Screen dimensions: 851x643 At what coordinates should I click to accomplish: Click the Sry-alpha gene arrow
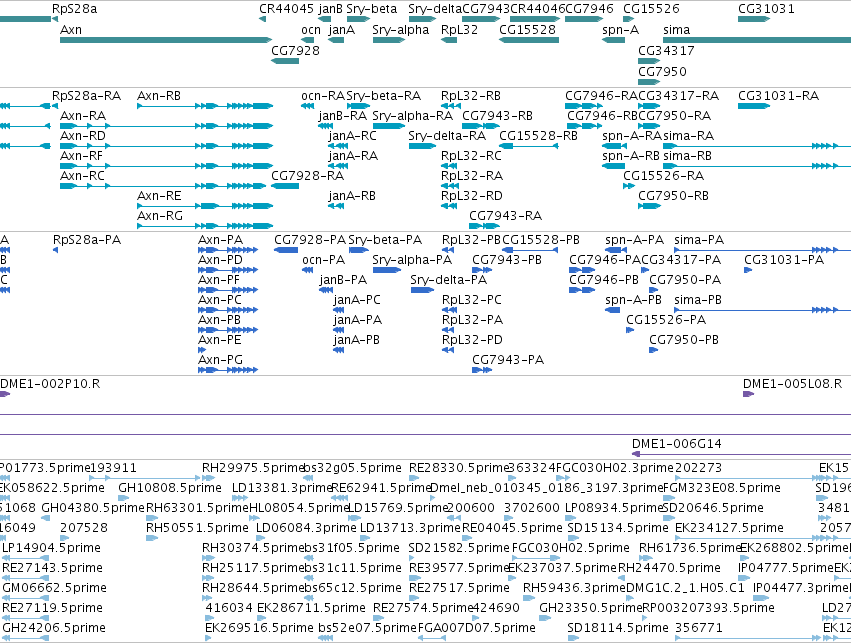click(389, 40)
